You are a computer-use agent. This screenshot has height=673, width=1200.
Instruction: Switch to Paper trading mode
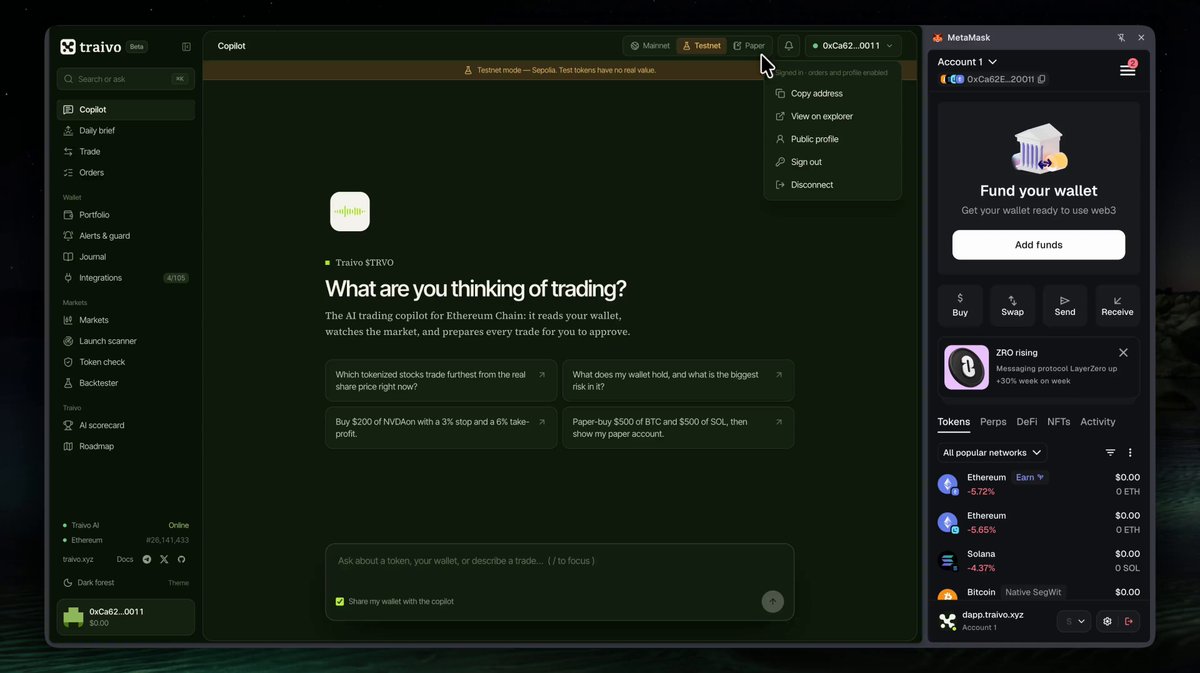click(x=749, y=46)
